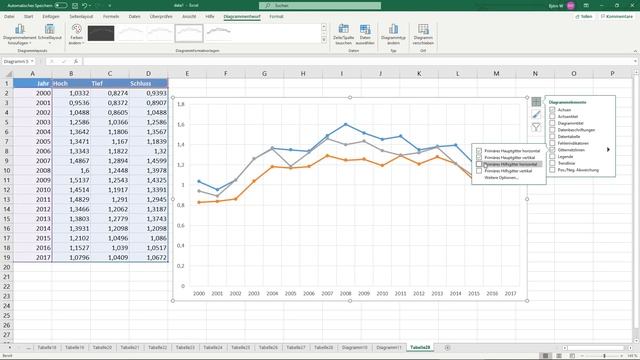Toggle Datentabelle checkbox
This screenshot has width=640, height=360.
point(552,136)
